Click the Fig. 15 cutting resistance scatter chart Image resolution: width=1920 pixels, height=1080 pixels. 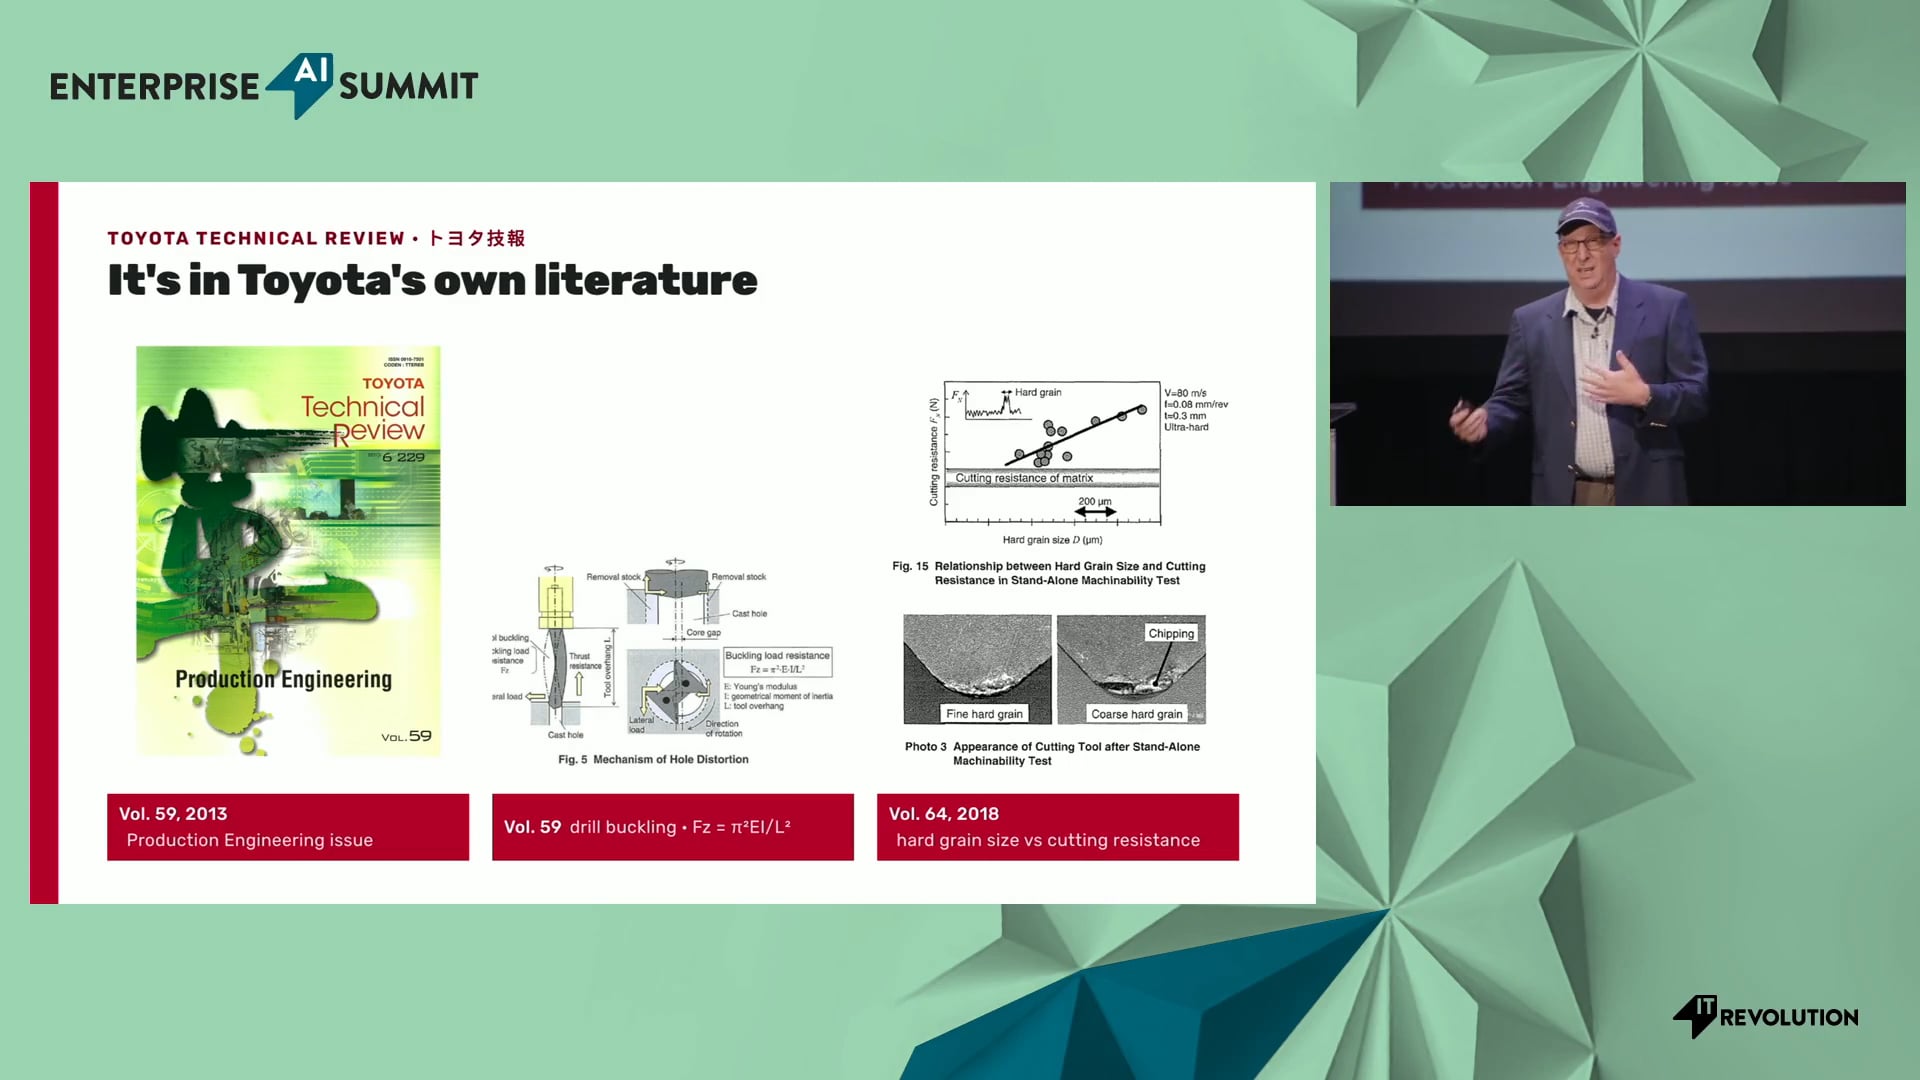(1078, 462)
